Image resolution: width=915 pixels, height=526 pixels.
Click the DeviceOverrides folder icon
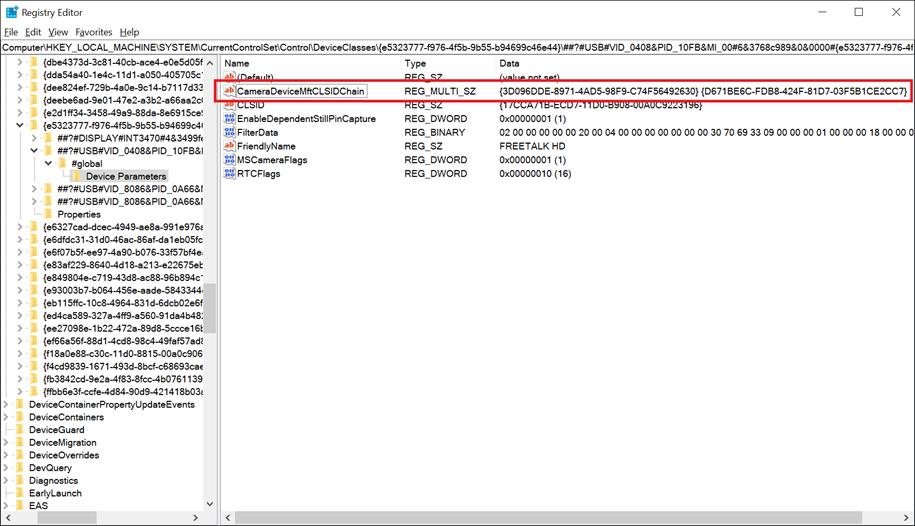pos(20,455)
